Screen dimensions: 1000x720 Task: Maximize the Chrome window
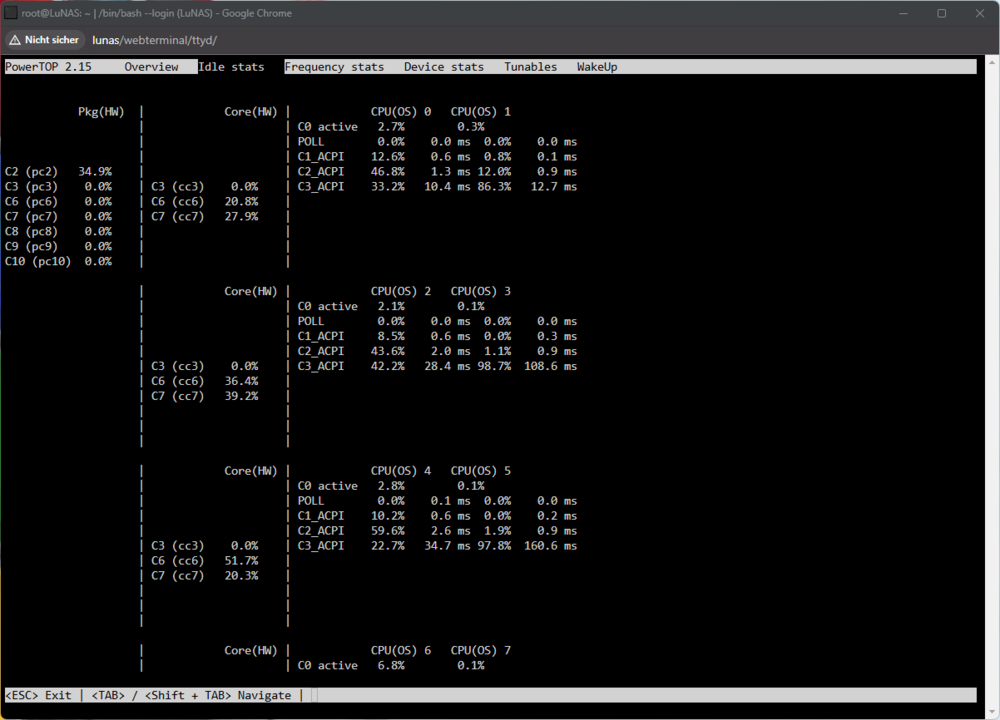[x=941, y=13]
